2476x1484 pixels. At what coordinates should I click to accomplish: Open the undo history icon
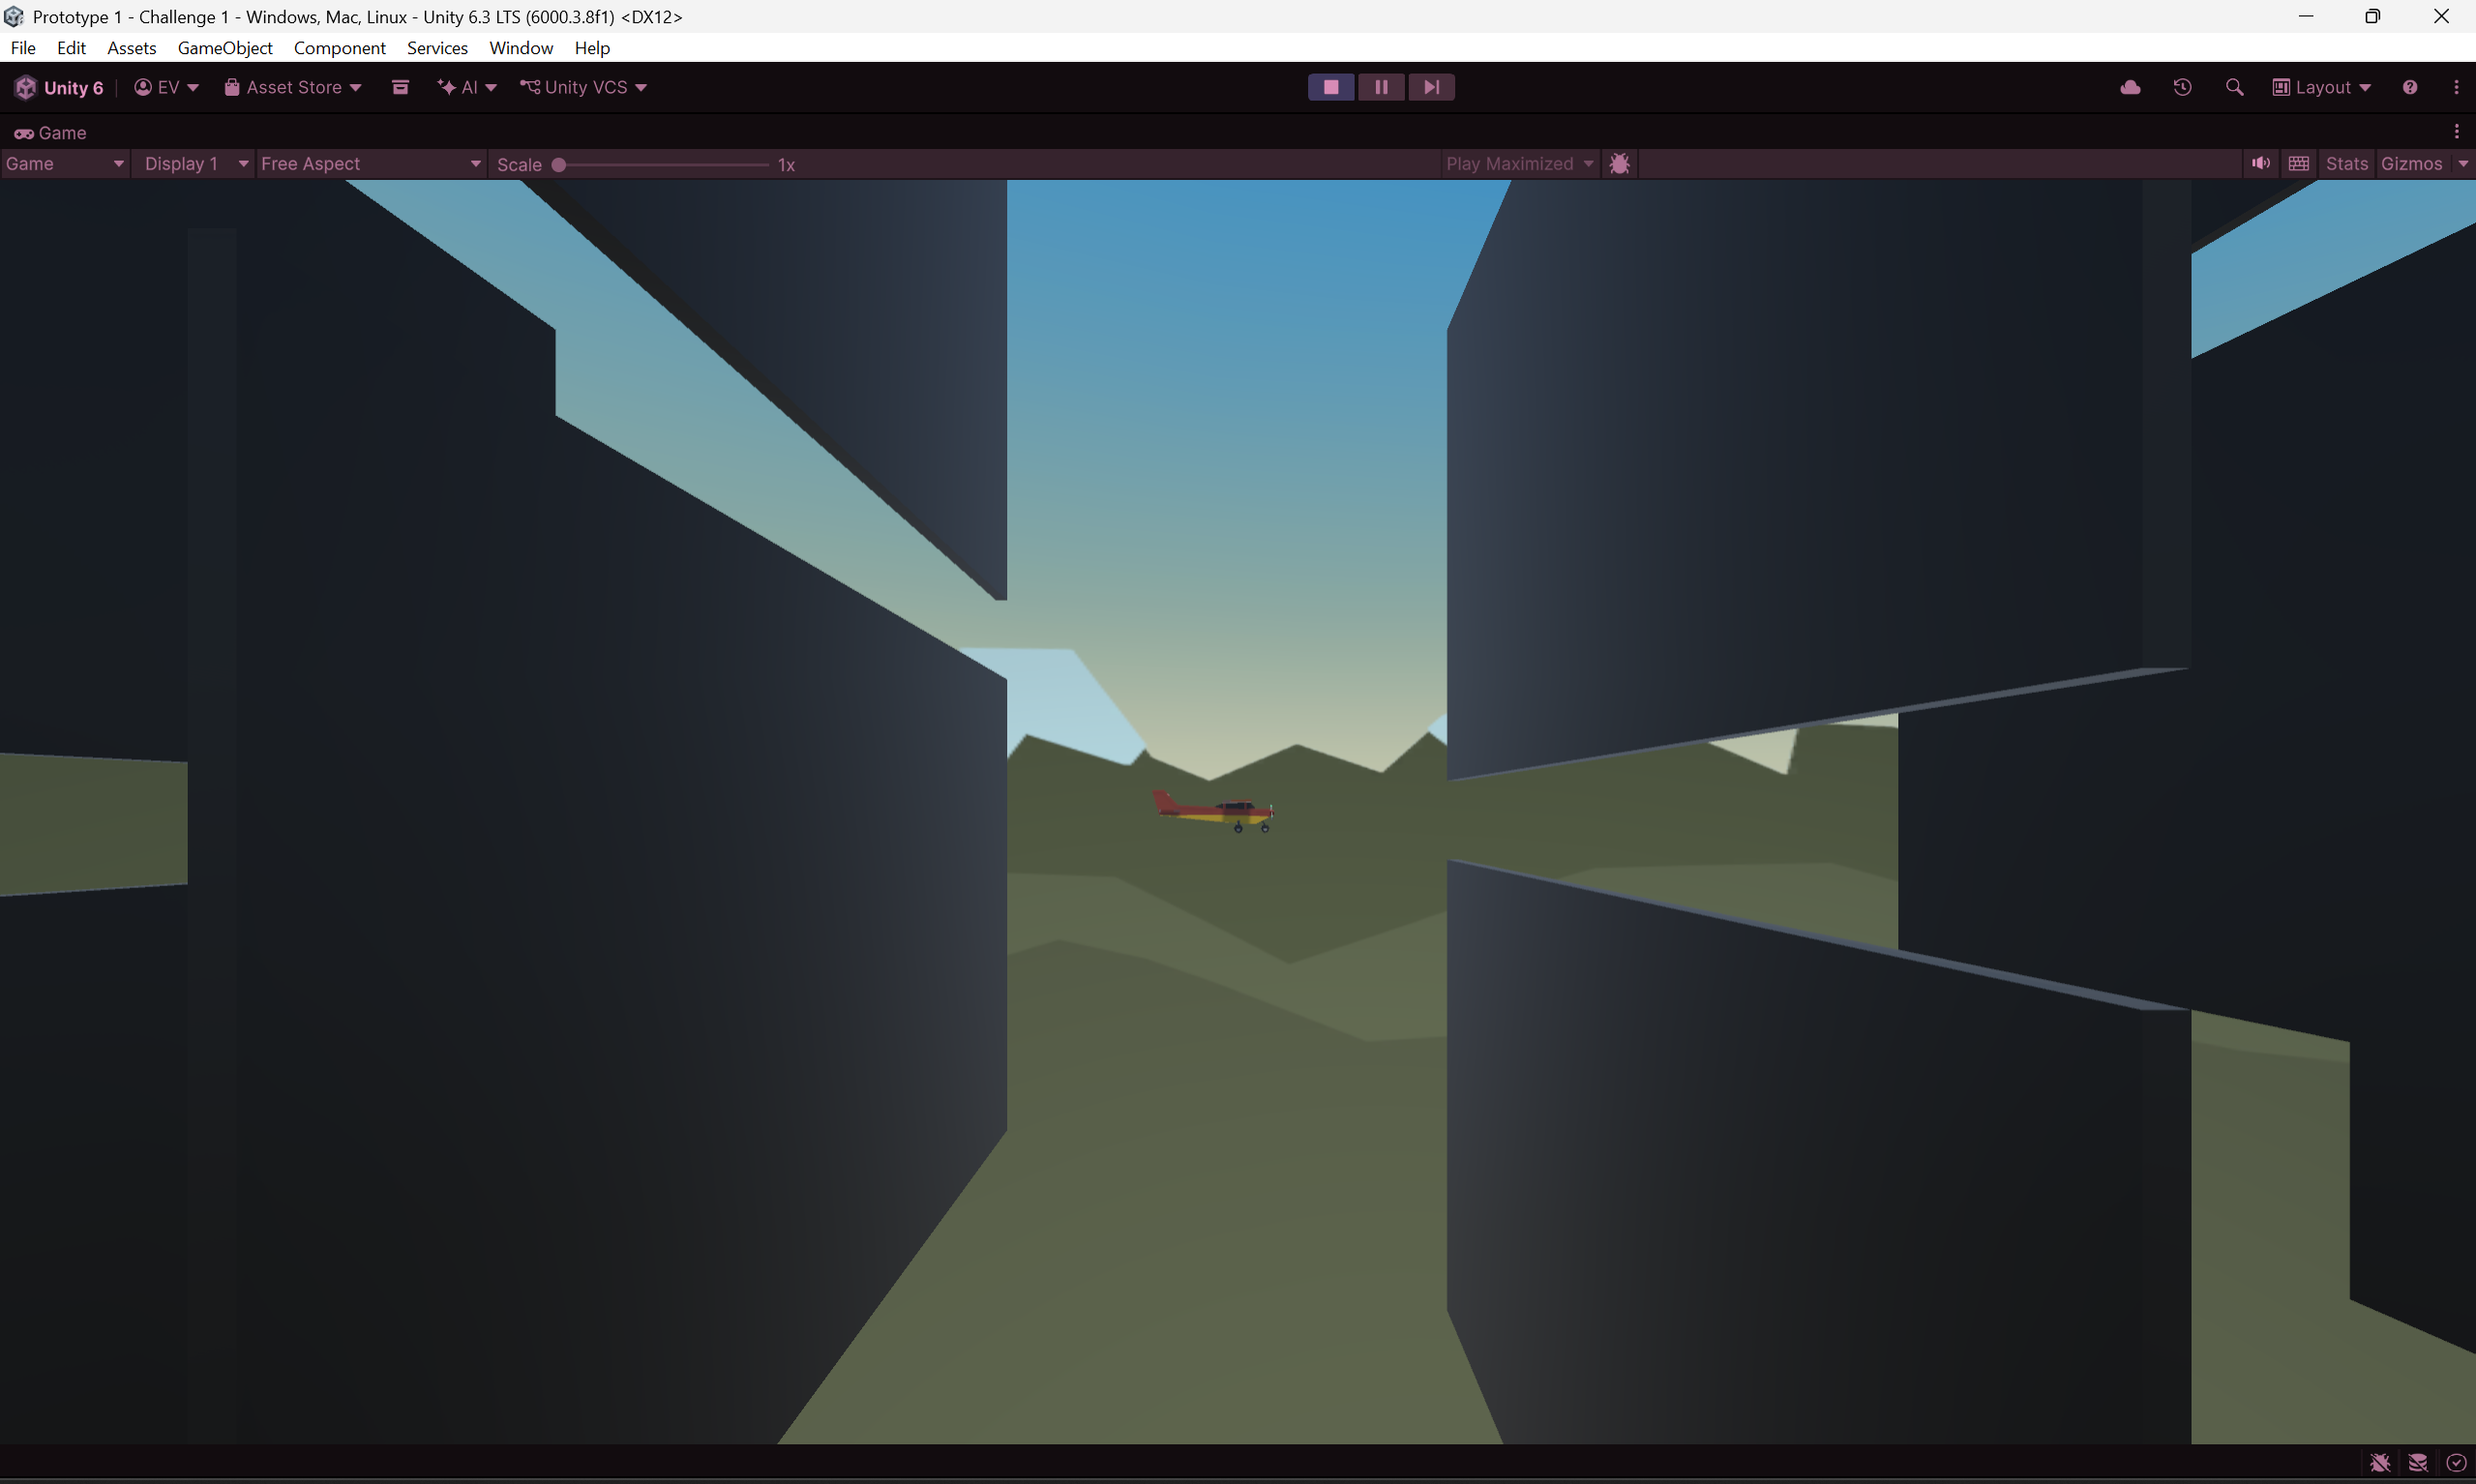tap(2182, 87)
